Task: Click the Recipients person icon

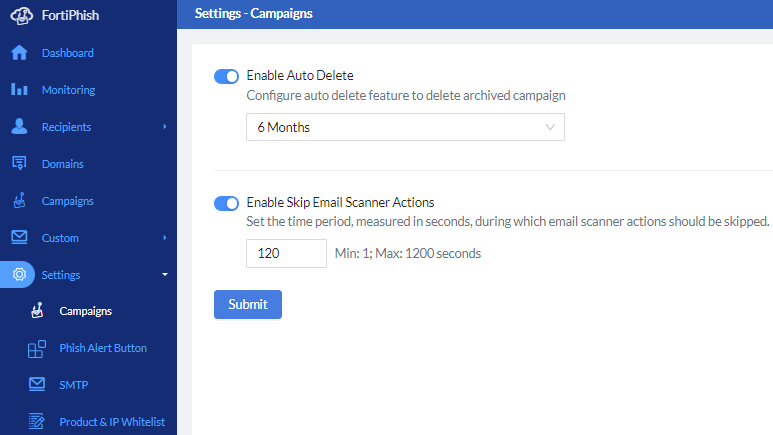Action: click(19, 127)
